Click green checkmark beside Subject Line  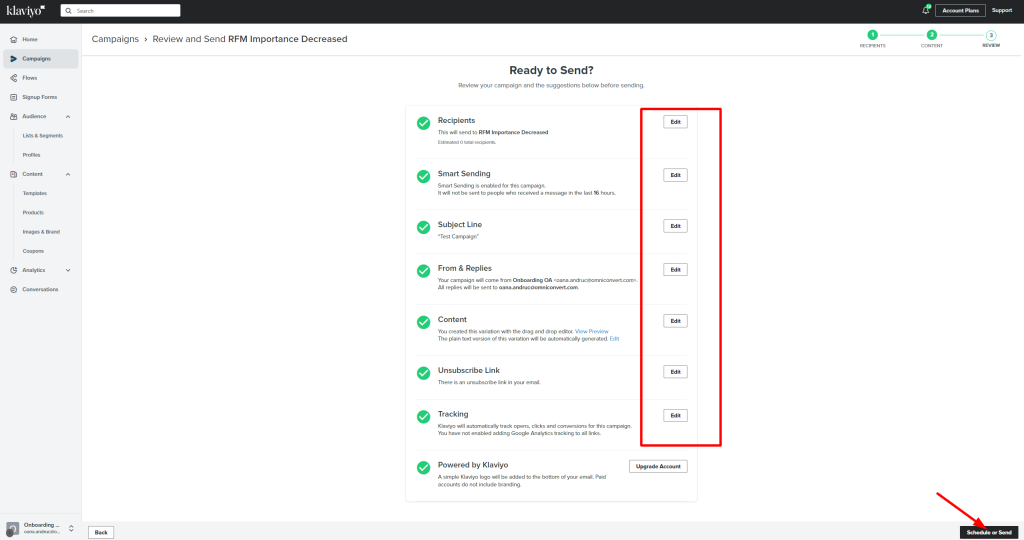[x=423, y=227]
